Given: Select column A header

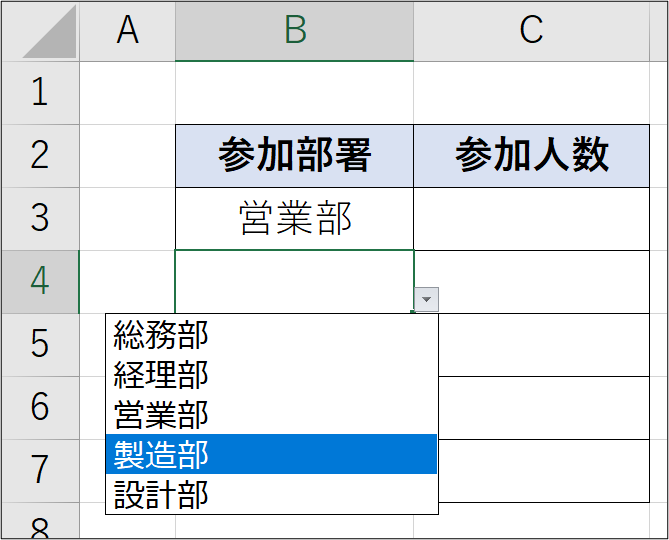Looking at the screenshot, I should [x=128, y=31].
